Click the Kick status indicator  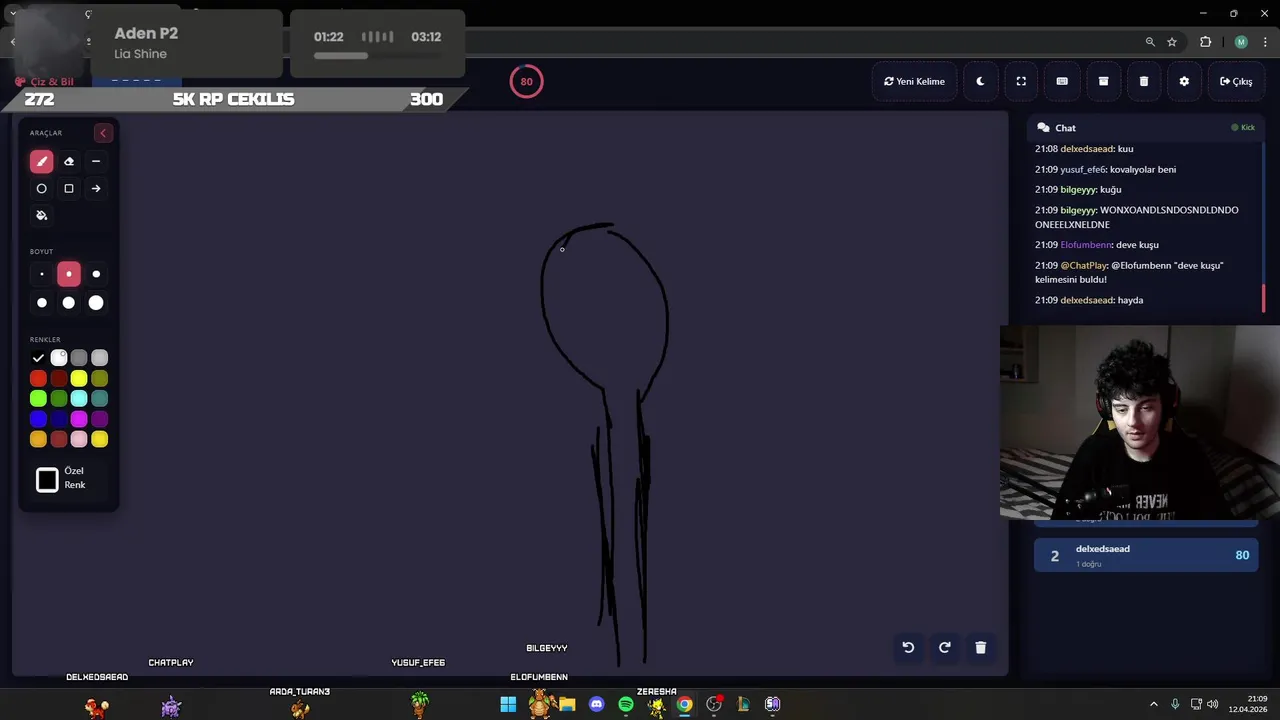coord(1243,128)
